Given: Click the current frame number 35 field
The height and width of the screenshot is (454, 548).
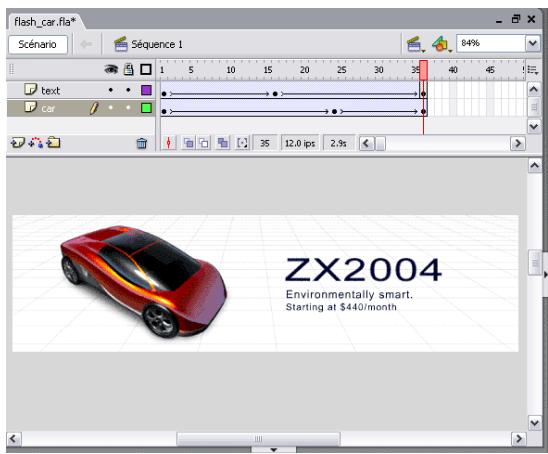Looking at the screenshot, I should (265, 143).
